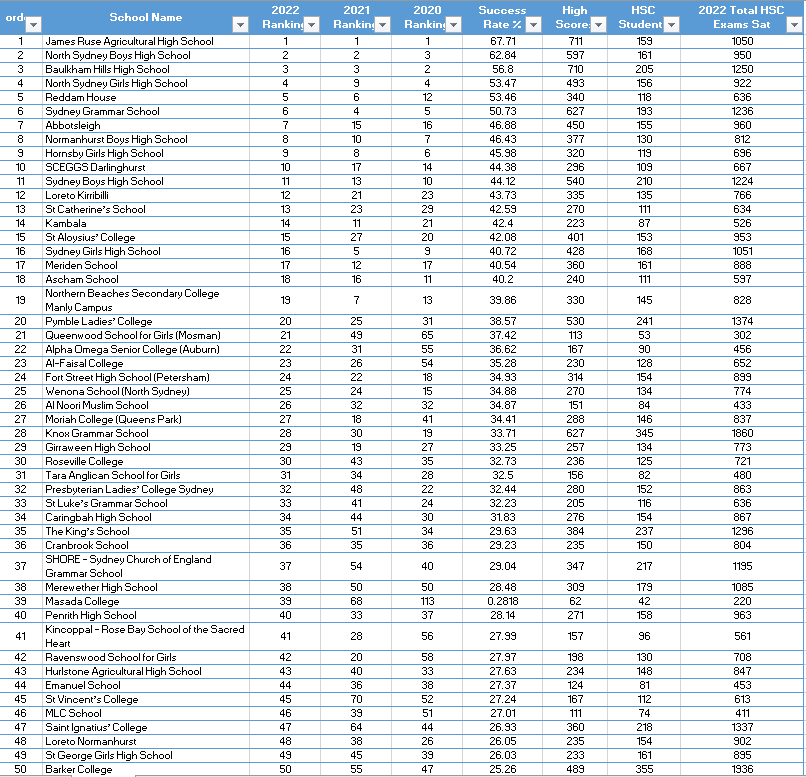Select St George Girls High School cell
Image resolution: width=806 pixels, height=777 pixels.
[146, 755]
